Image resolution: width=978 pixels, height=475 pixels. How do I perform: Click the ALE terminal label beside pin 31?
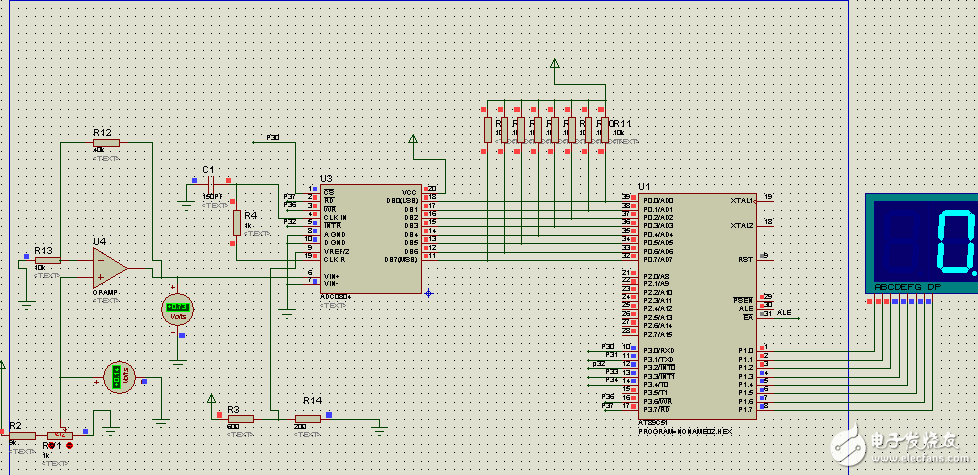pos(784,313)
